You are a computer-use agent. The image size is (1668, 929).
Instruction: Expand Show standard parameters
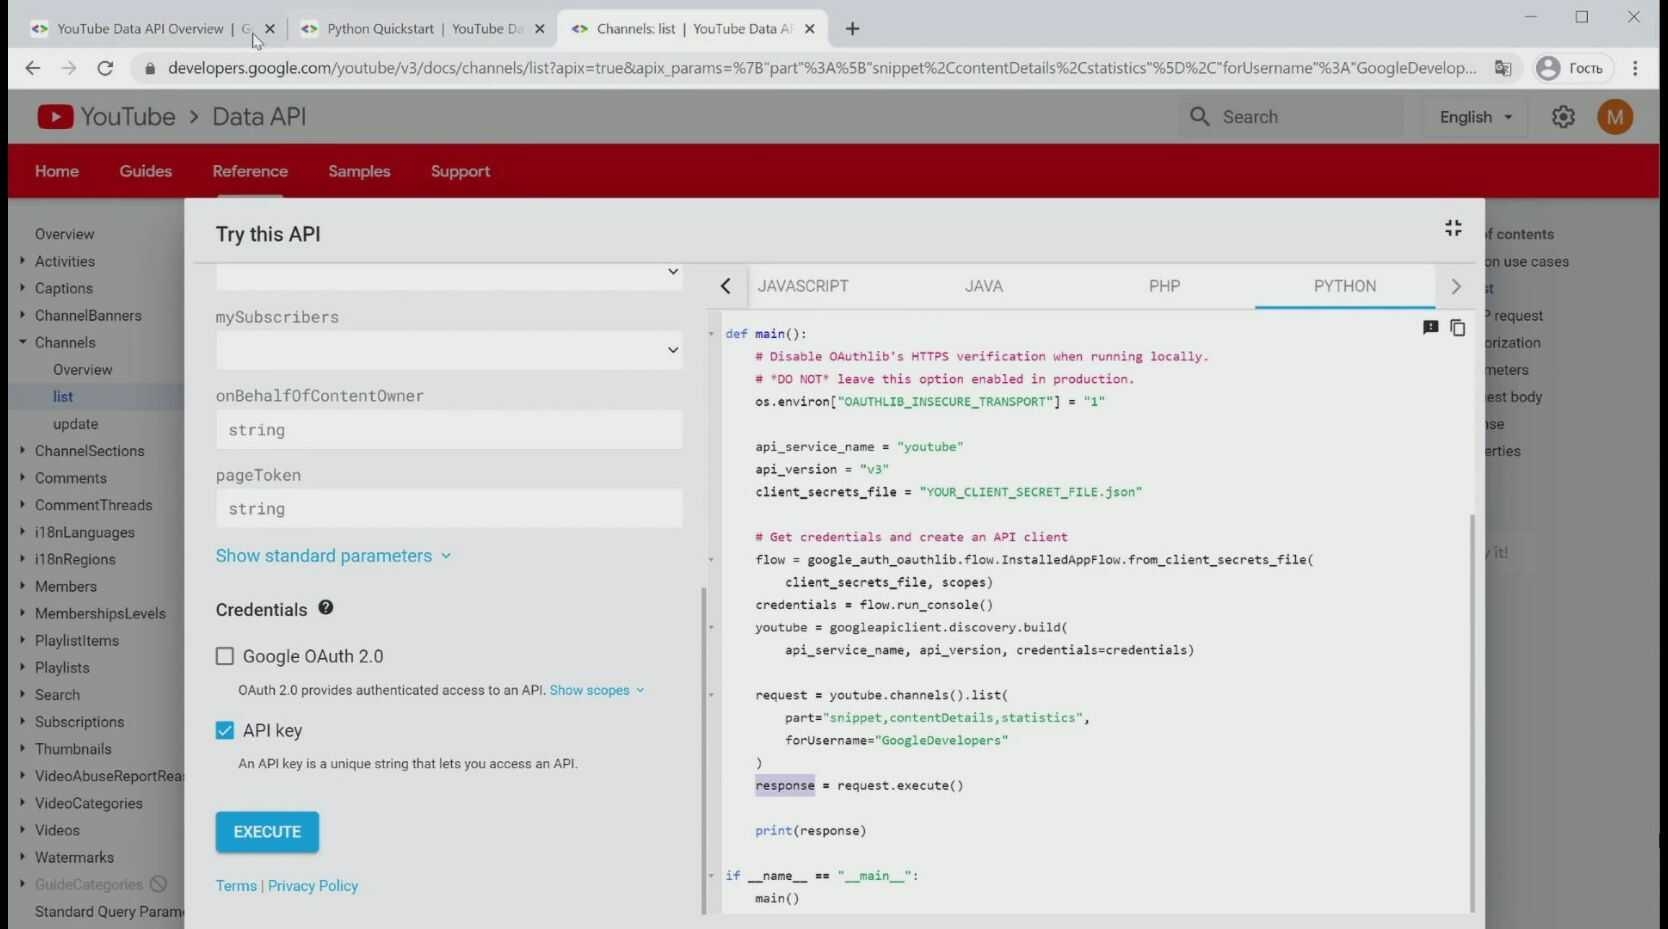334,556
